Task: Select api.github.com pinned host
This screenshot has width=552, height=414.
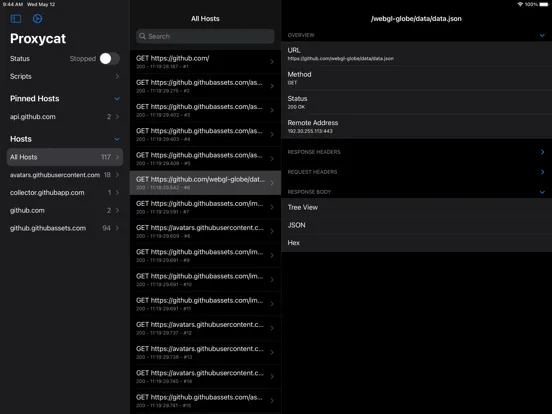Action: tap(65, 117)
